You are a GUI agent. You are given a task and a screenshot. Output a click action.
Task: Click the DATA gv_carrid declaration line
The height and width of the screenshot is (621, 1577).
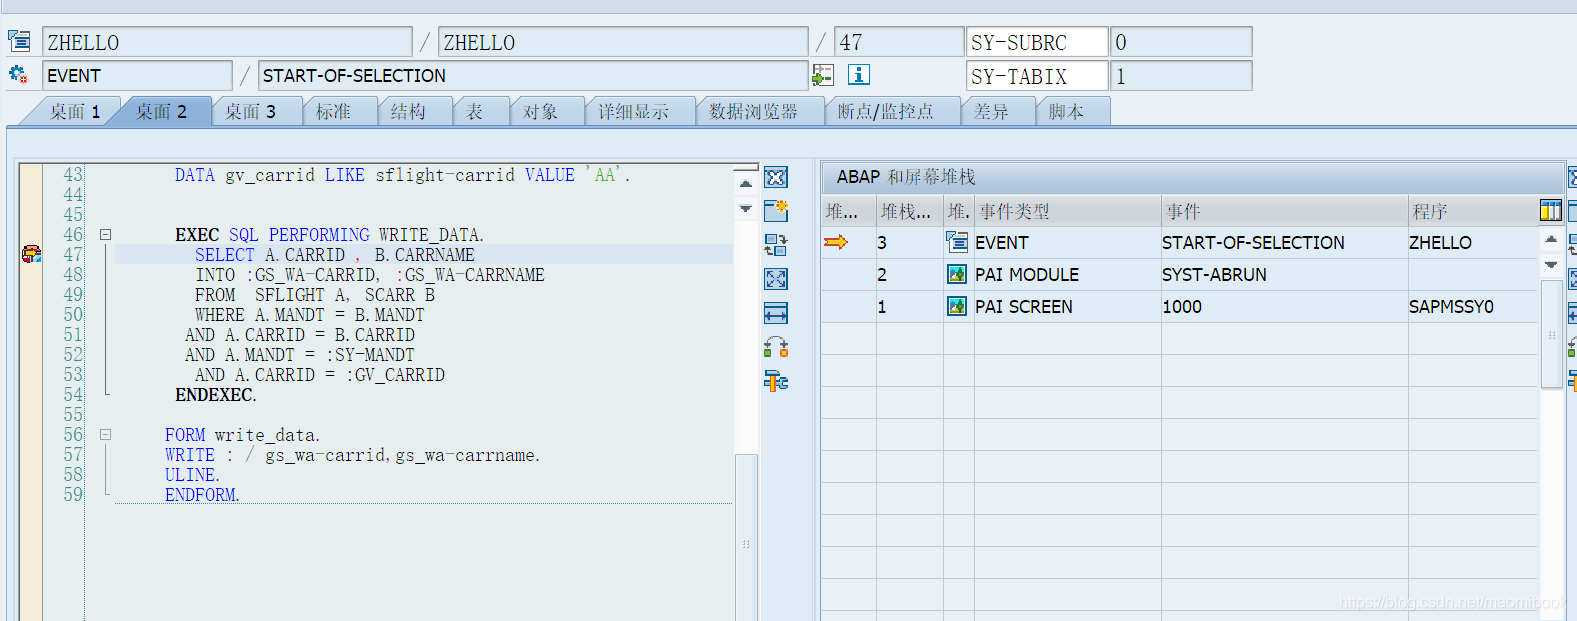tap(402, 175)
